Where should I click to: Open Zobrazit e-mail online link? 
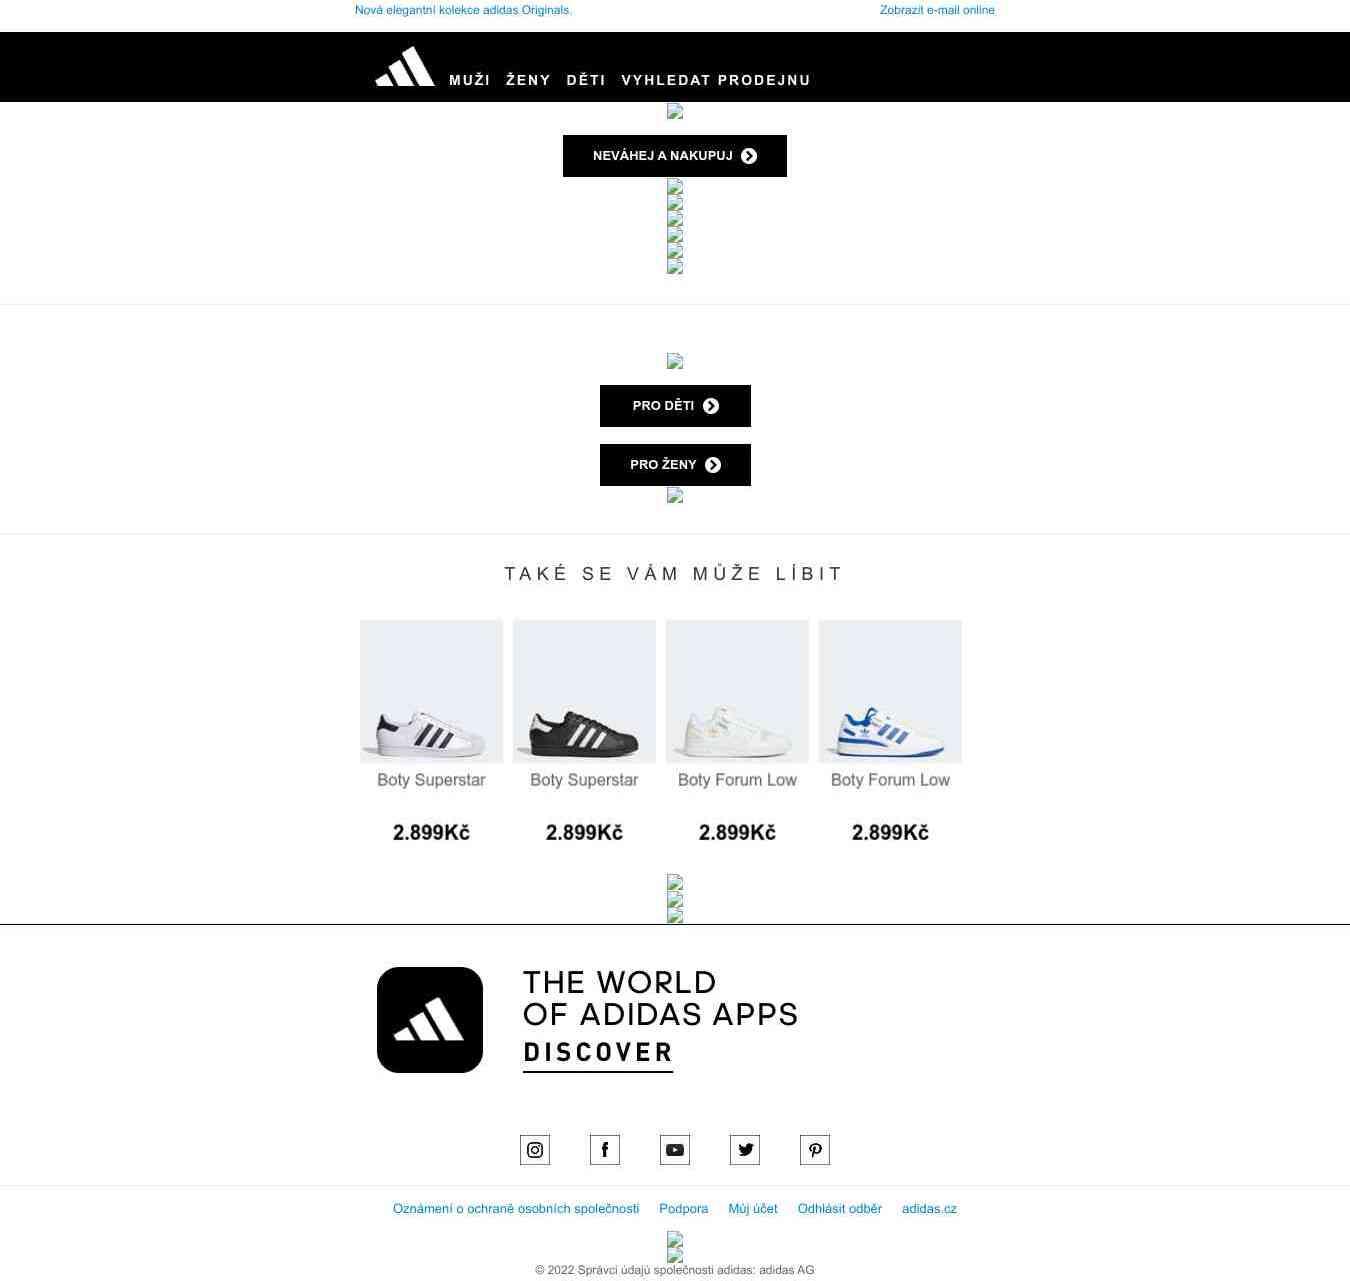click(937, 10)
